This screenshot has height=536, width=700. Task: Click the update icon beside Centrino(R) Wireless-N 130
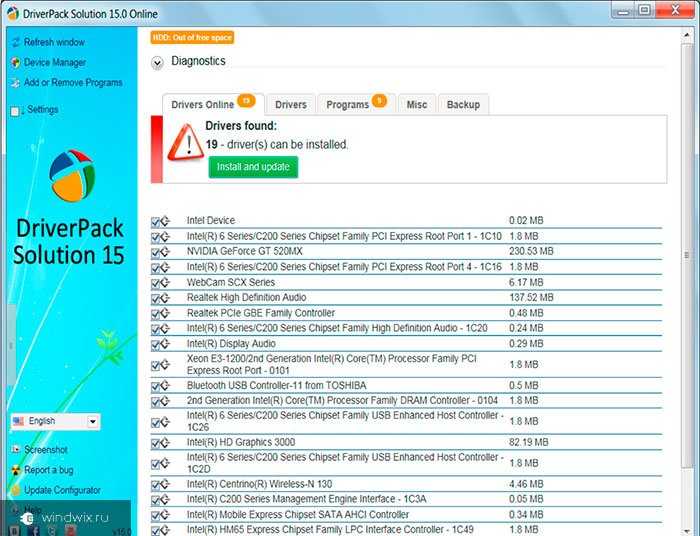click(x=165, y=484)
